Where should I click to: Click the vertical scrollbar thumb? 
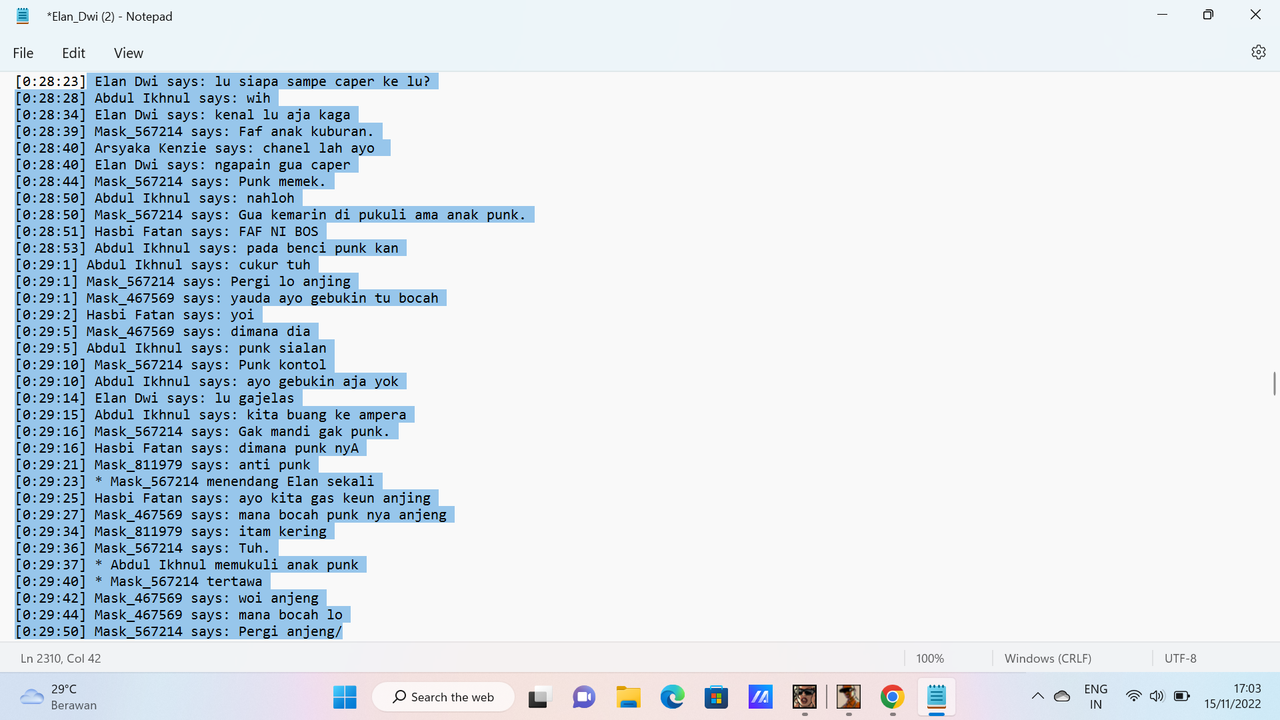(1274, 383)
